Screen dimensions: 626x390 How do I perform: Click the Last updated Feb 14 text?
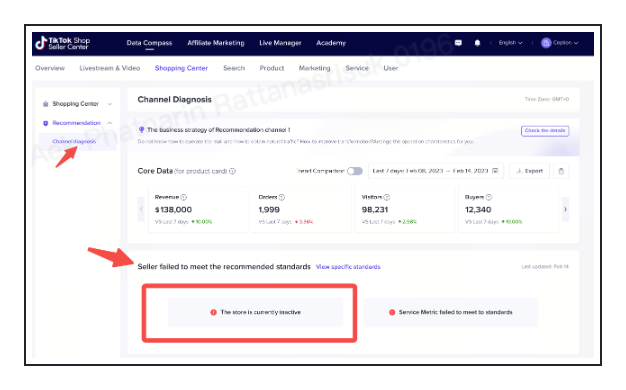pyautogui.click(x=545, y=267)
